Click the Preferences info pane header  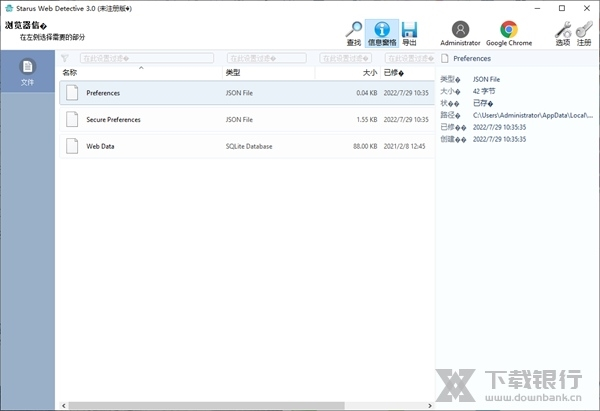click(472, 58)
